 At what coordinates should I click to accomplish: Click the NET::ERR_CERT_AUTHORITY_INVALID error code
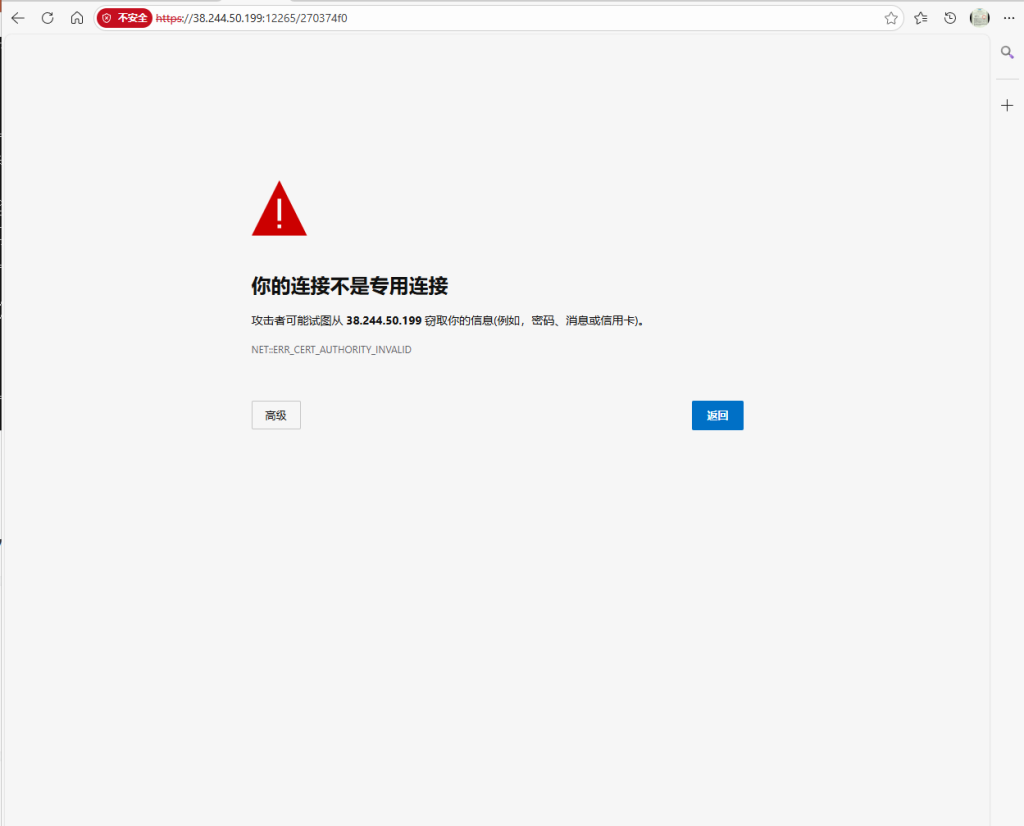coord(331,350)
